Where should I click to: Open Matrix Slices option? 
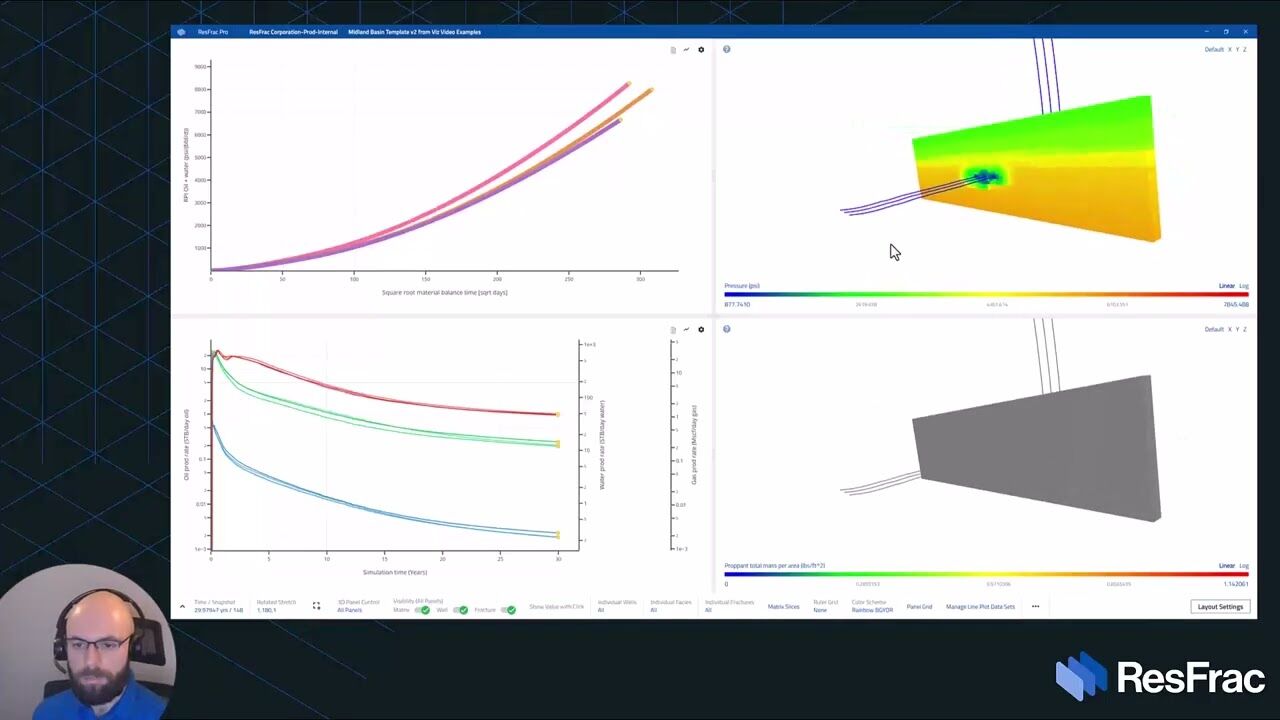(x=784, y=606)
